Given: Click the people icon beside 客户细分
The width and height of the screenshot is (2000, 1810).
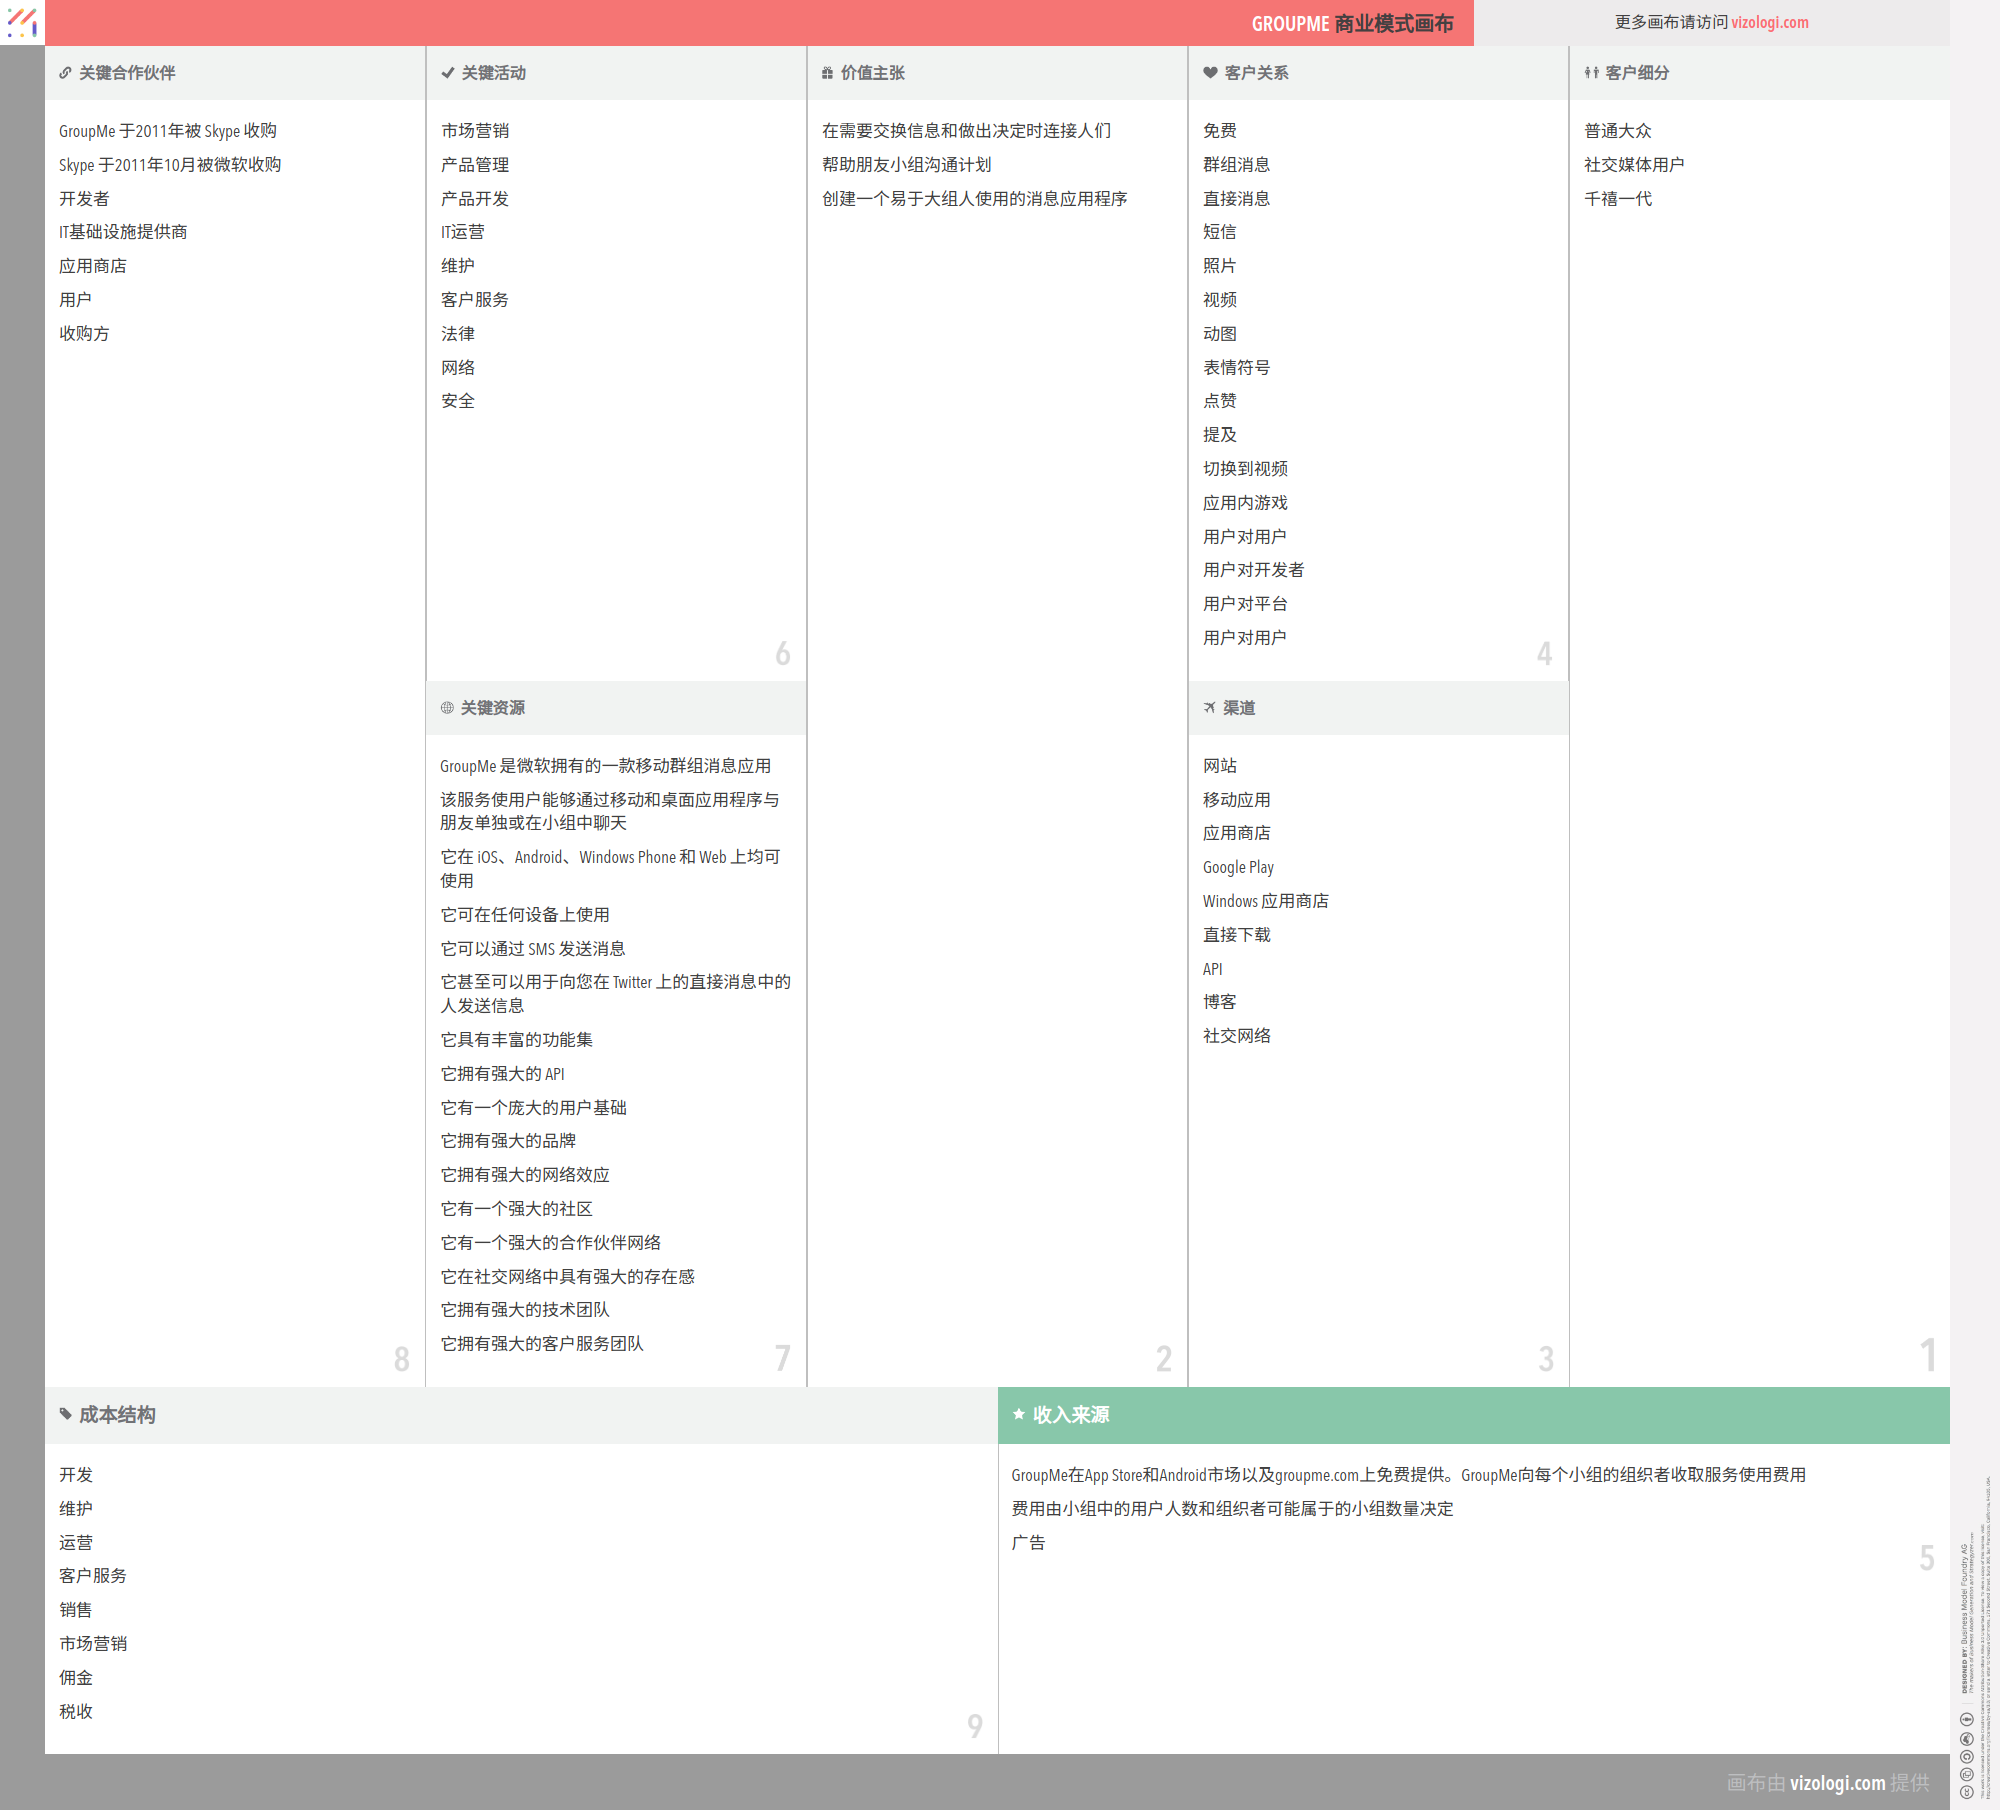Looking at the screenshot, I should (x=1591, y=73).
